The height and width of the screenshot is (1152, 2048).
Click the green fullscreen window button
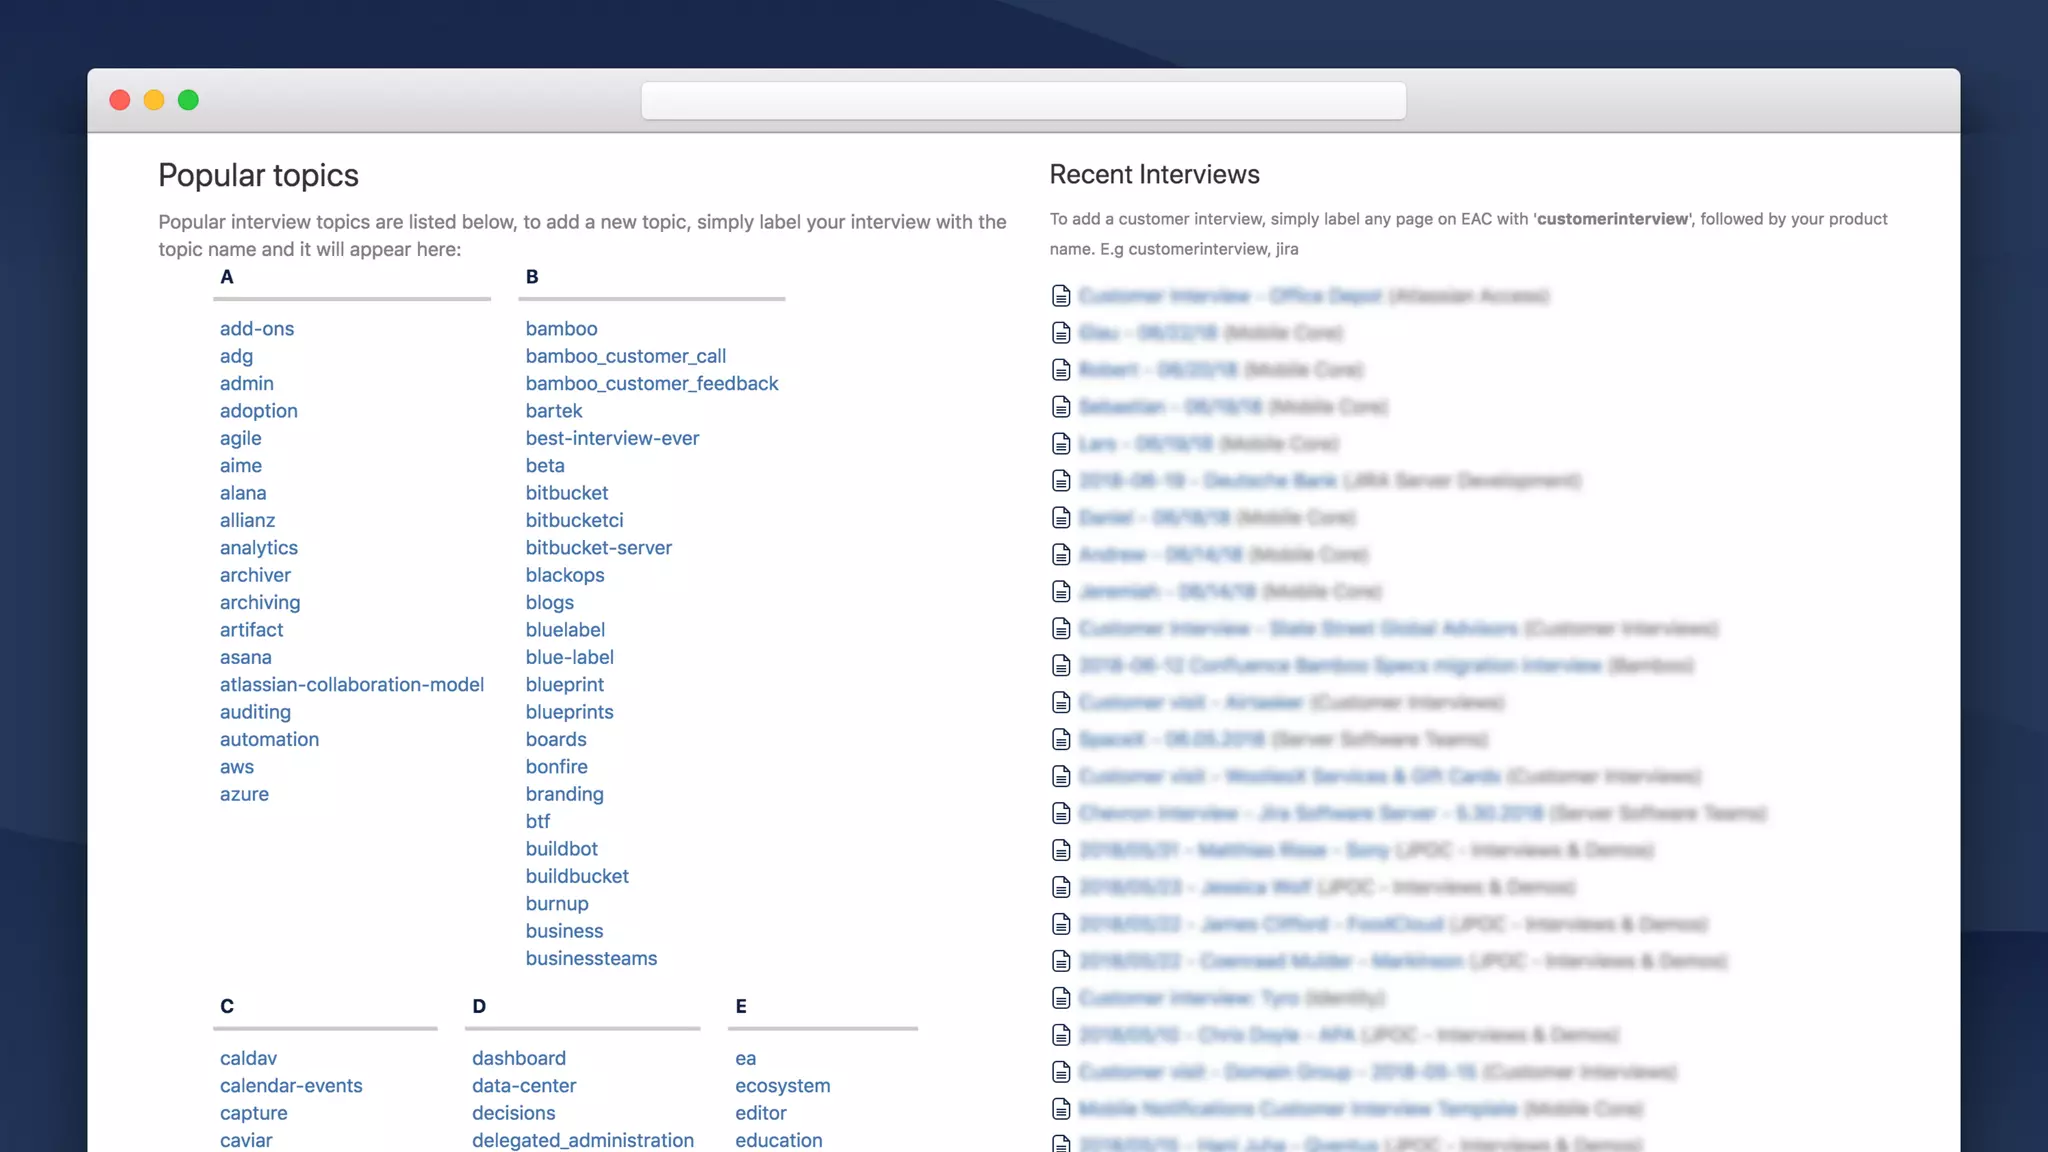[188, 100]
